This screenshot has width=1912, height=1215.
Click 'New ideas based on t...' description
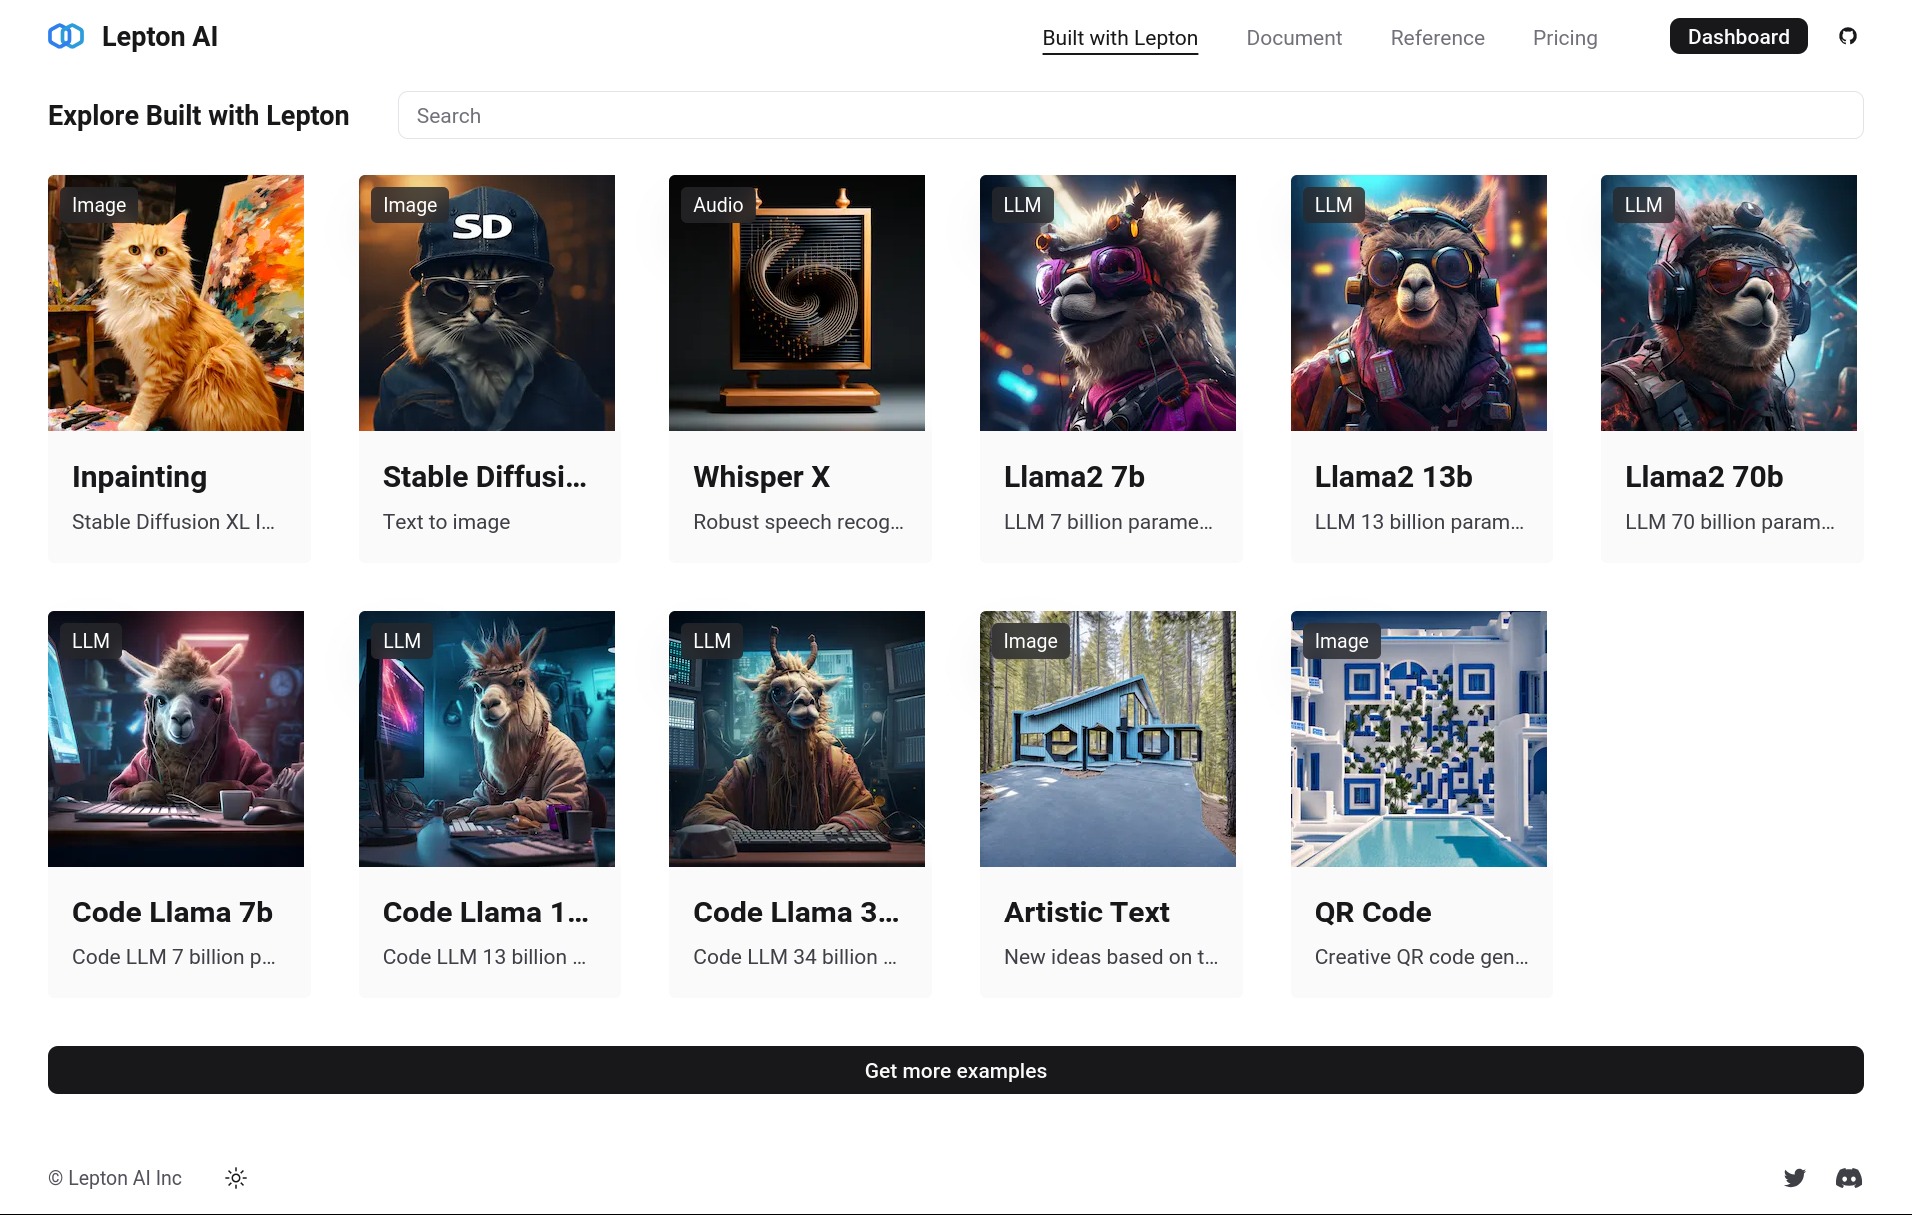[1111, 957]
